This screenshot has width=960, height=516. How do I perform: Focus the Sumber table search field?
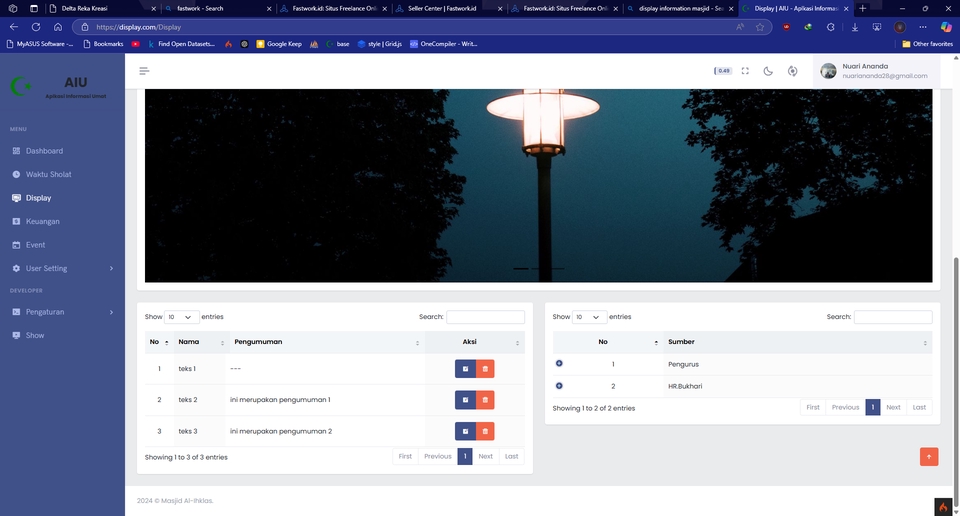[x=893, y=316]
